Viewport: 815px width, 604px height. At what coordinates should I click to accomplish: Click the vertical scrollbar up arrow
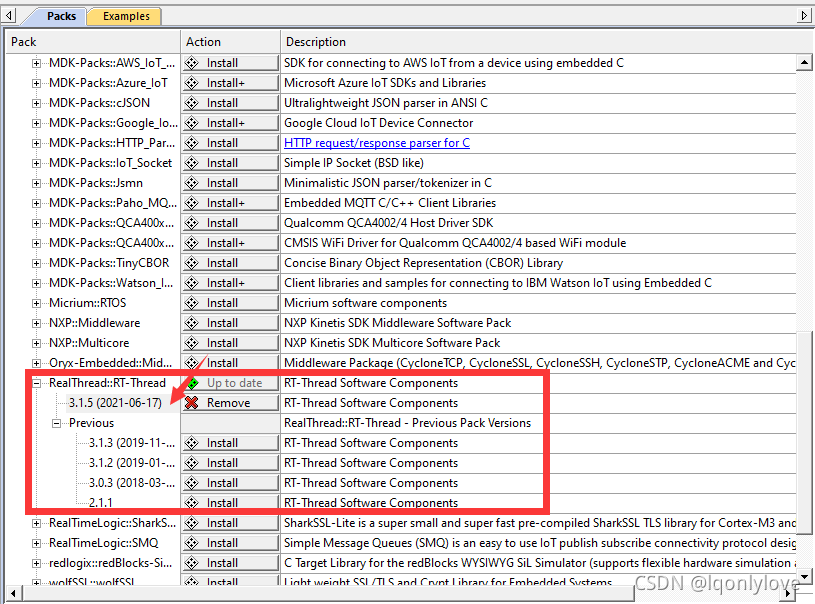pyautogui.click(x=804, y=63)
